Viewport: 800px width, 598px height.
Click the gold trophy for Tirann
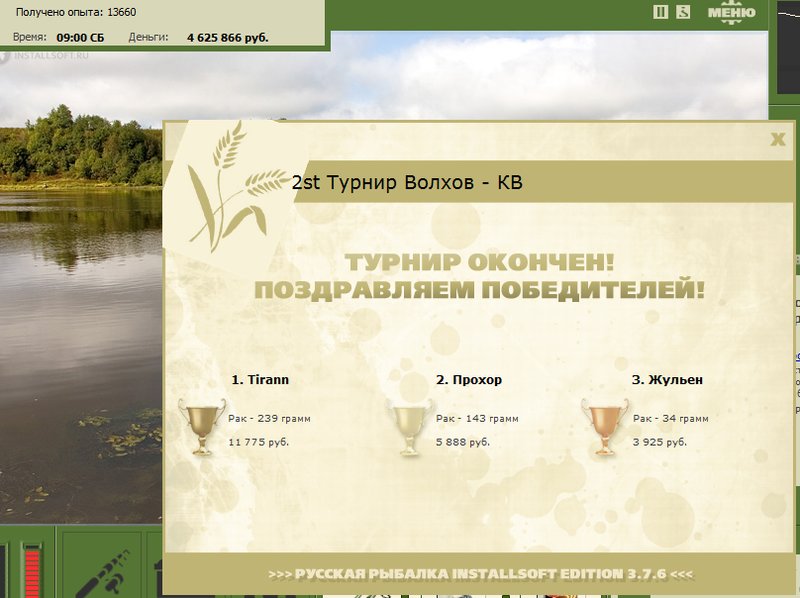[202, 427]
